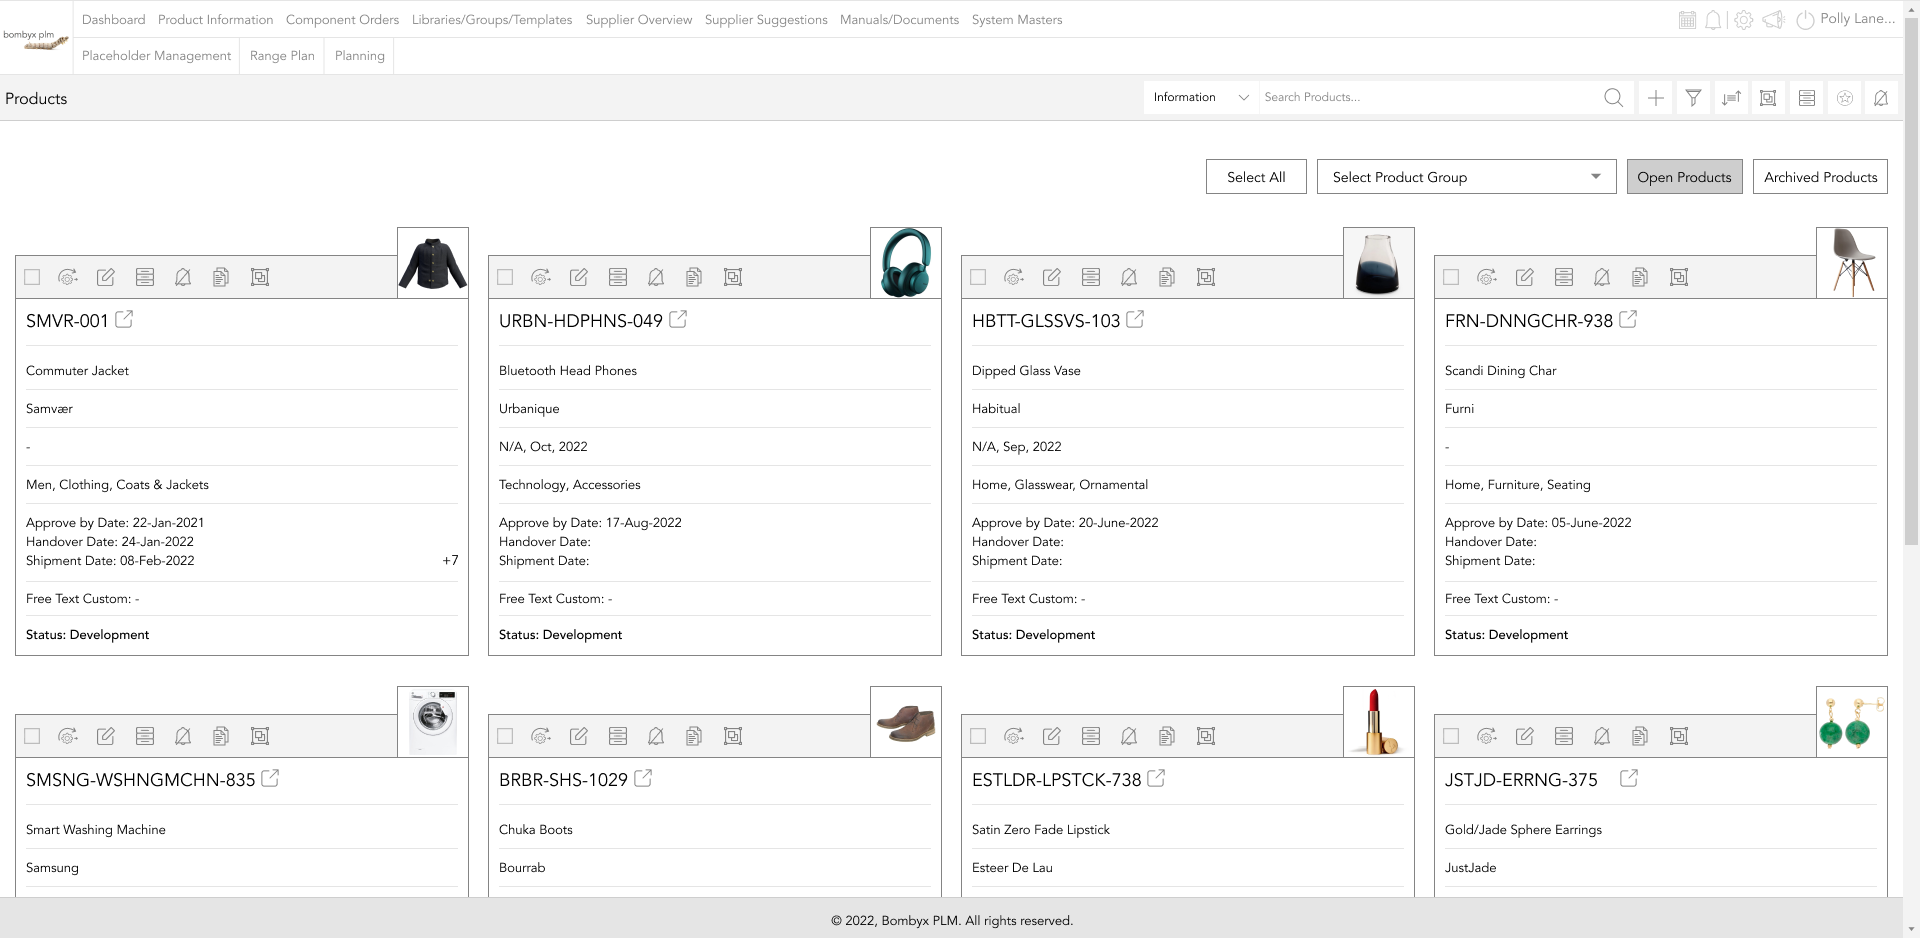
Task: Show Archived Products
Action: pos(1820,177)
